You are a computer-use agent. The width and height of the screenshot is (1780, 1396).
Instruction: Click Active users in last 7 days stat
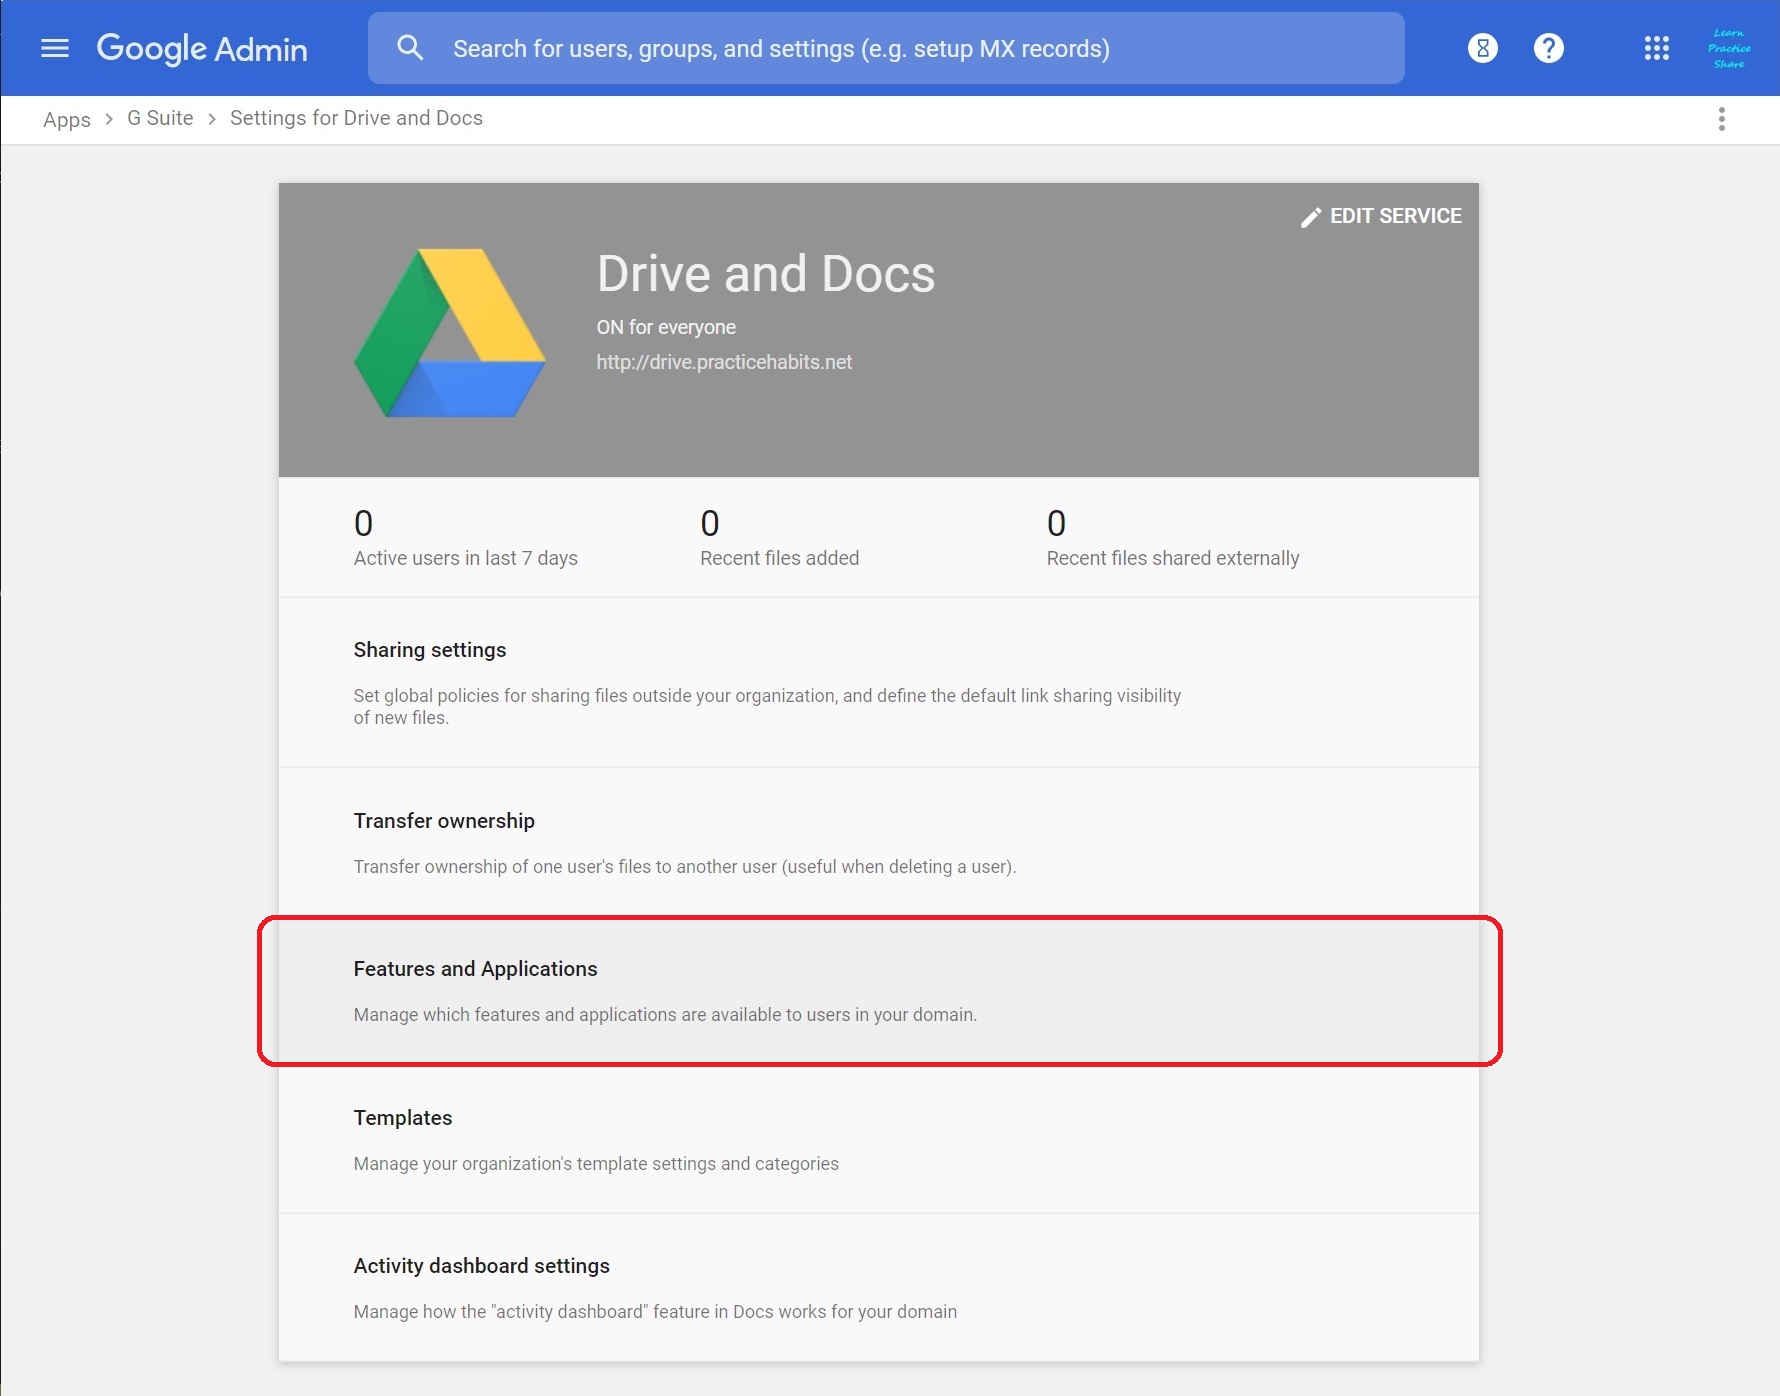[465, 538]
